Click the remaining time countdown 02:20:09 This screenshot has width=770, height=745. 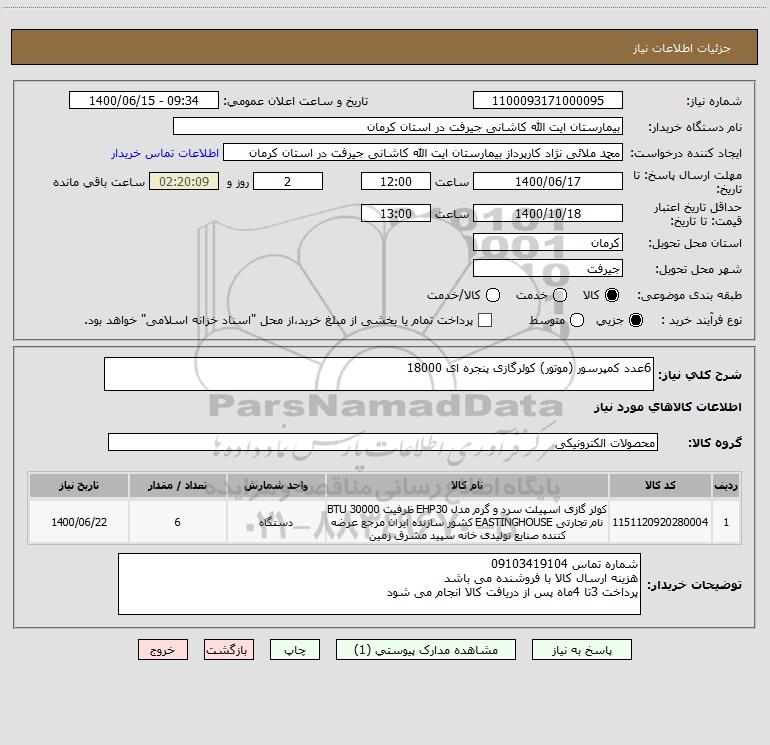(184, 181)
